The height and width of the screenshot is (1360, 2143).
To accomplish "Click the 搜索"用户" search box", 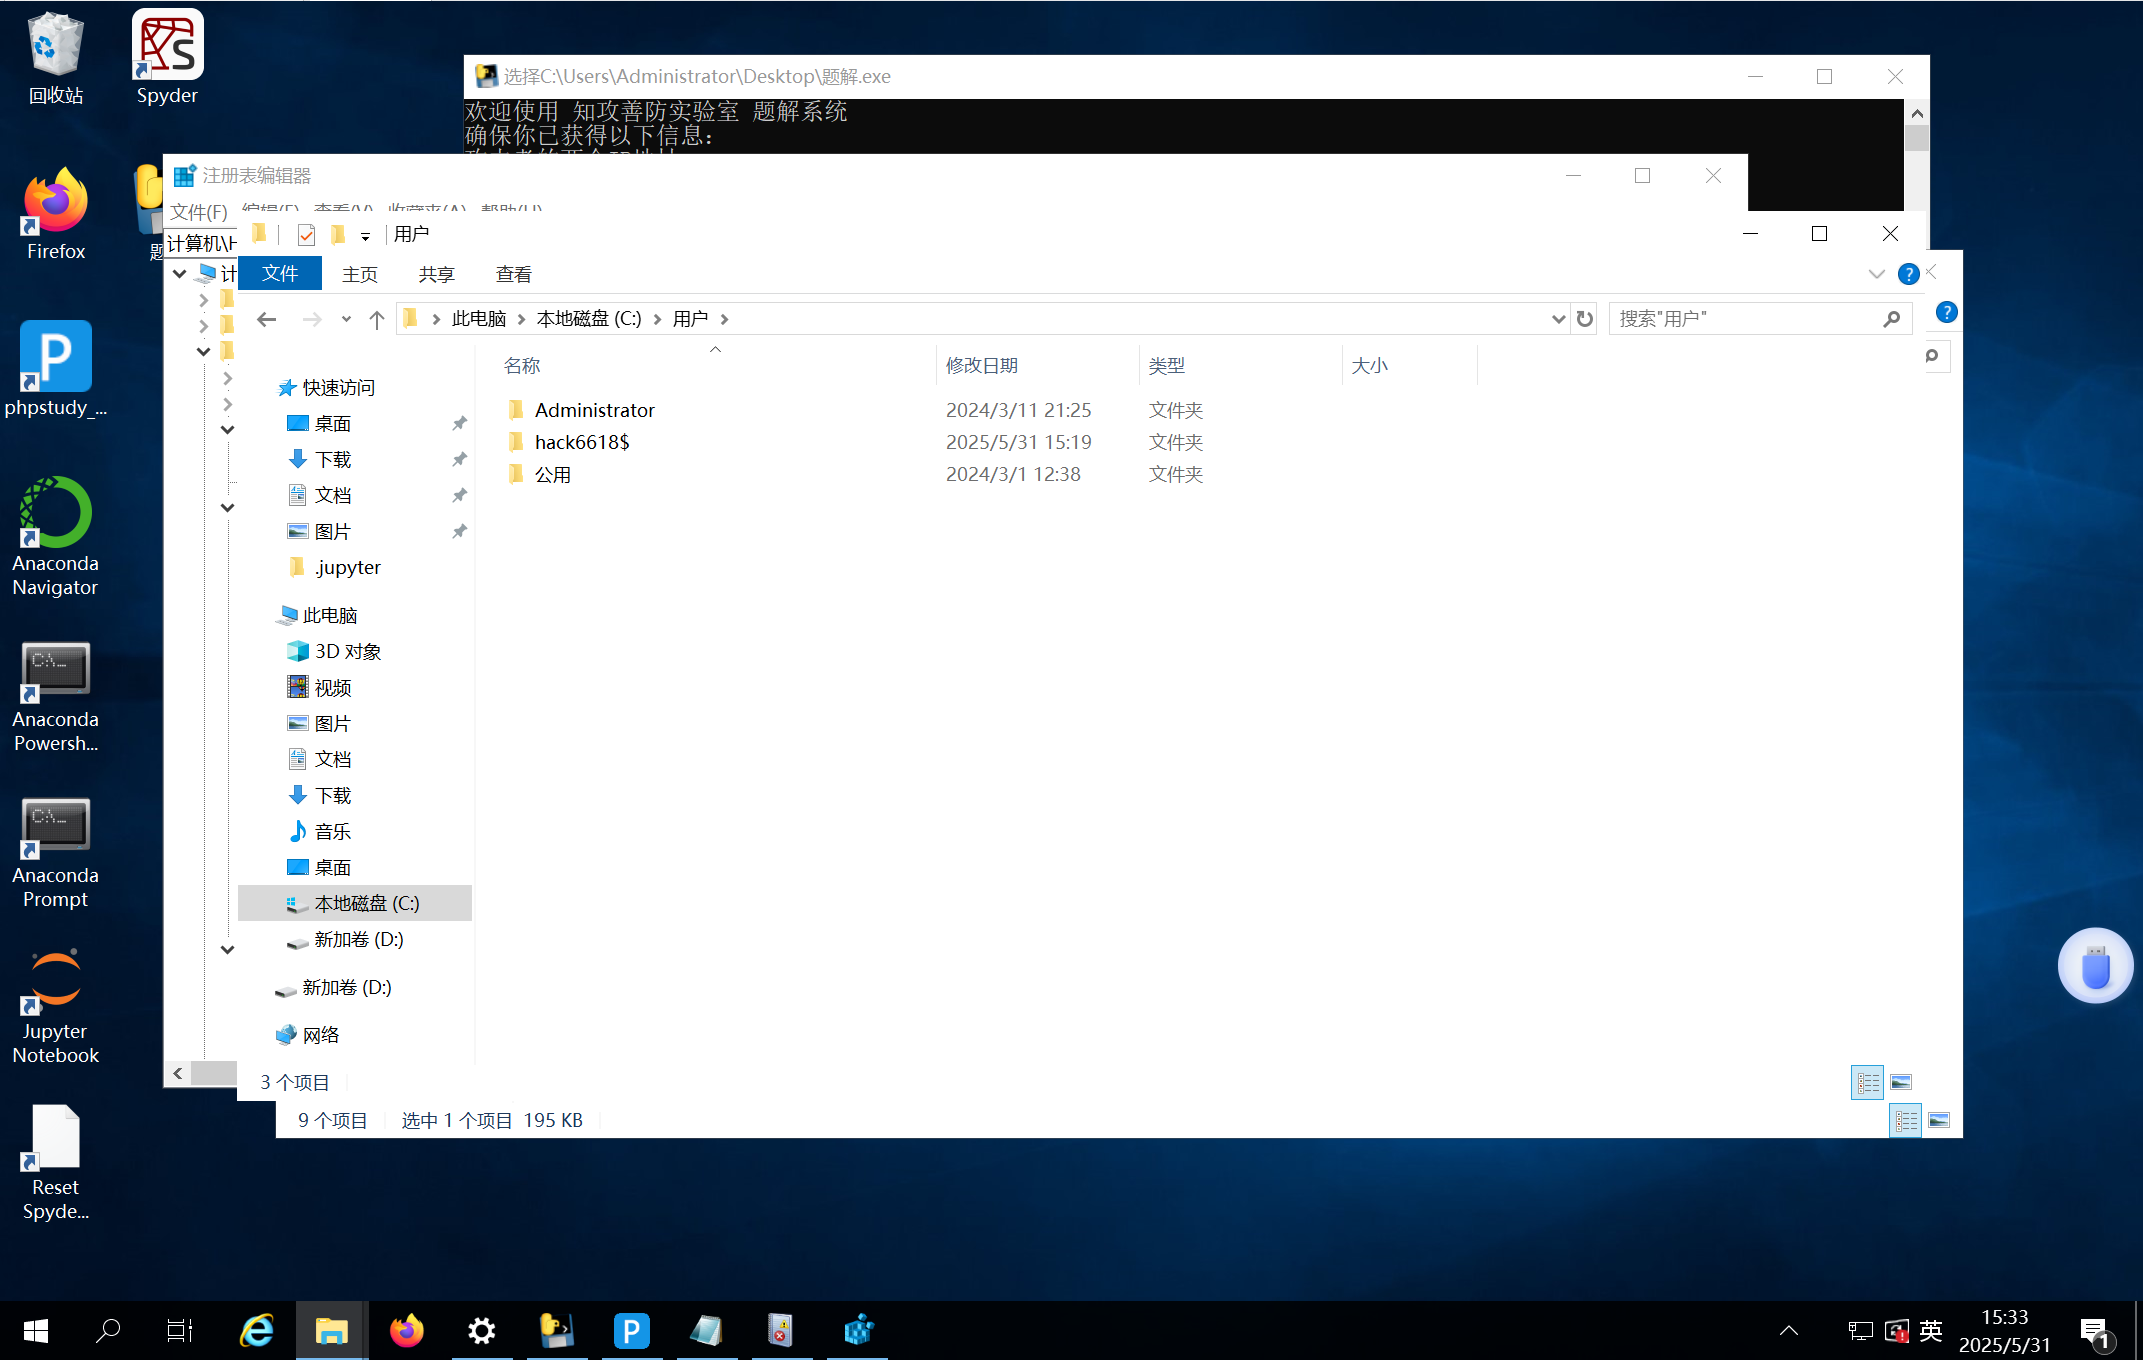I will click(x=1745, y=319).
